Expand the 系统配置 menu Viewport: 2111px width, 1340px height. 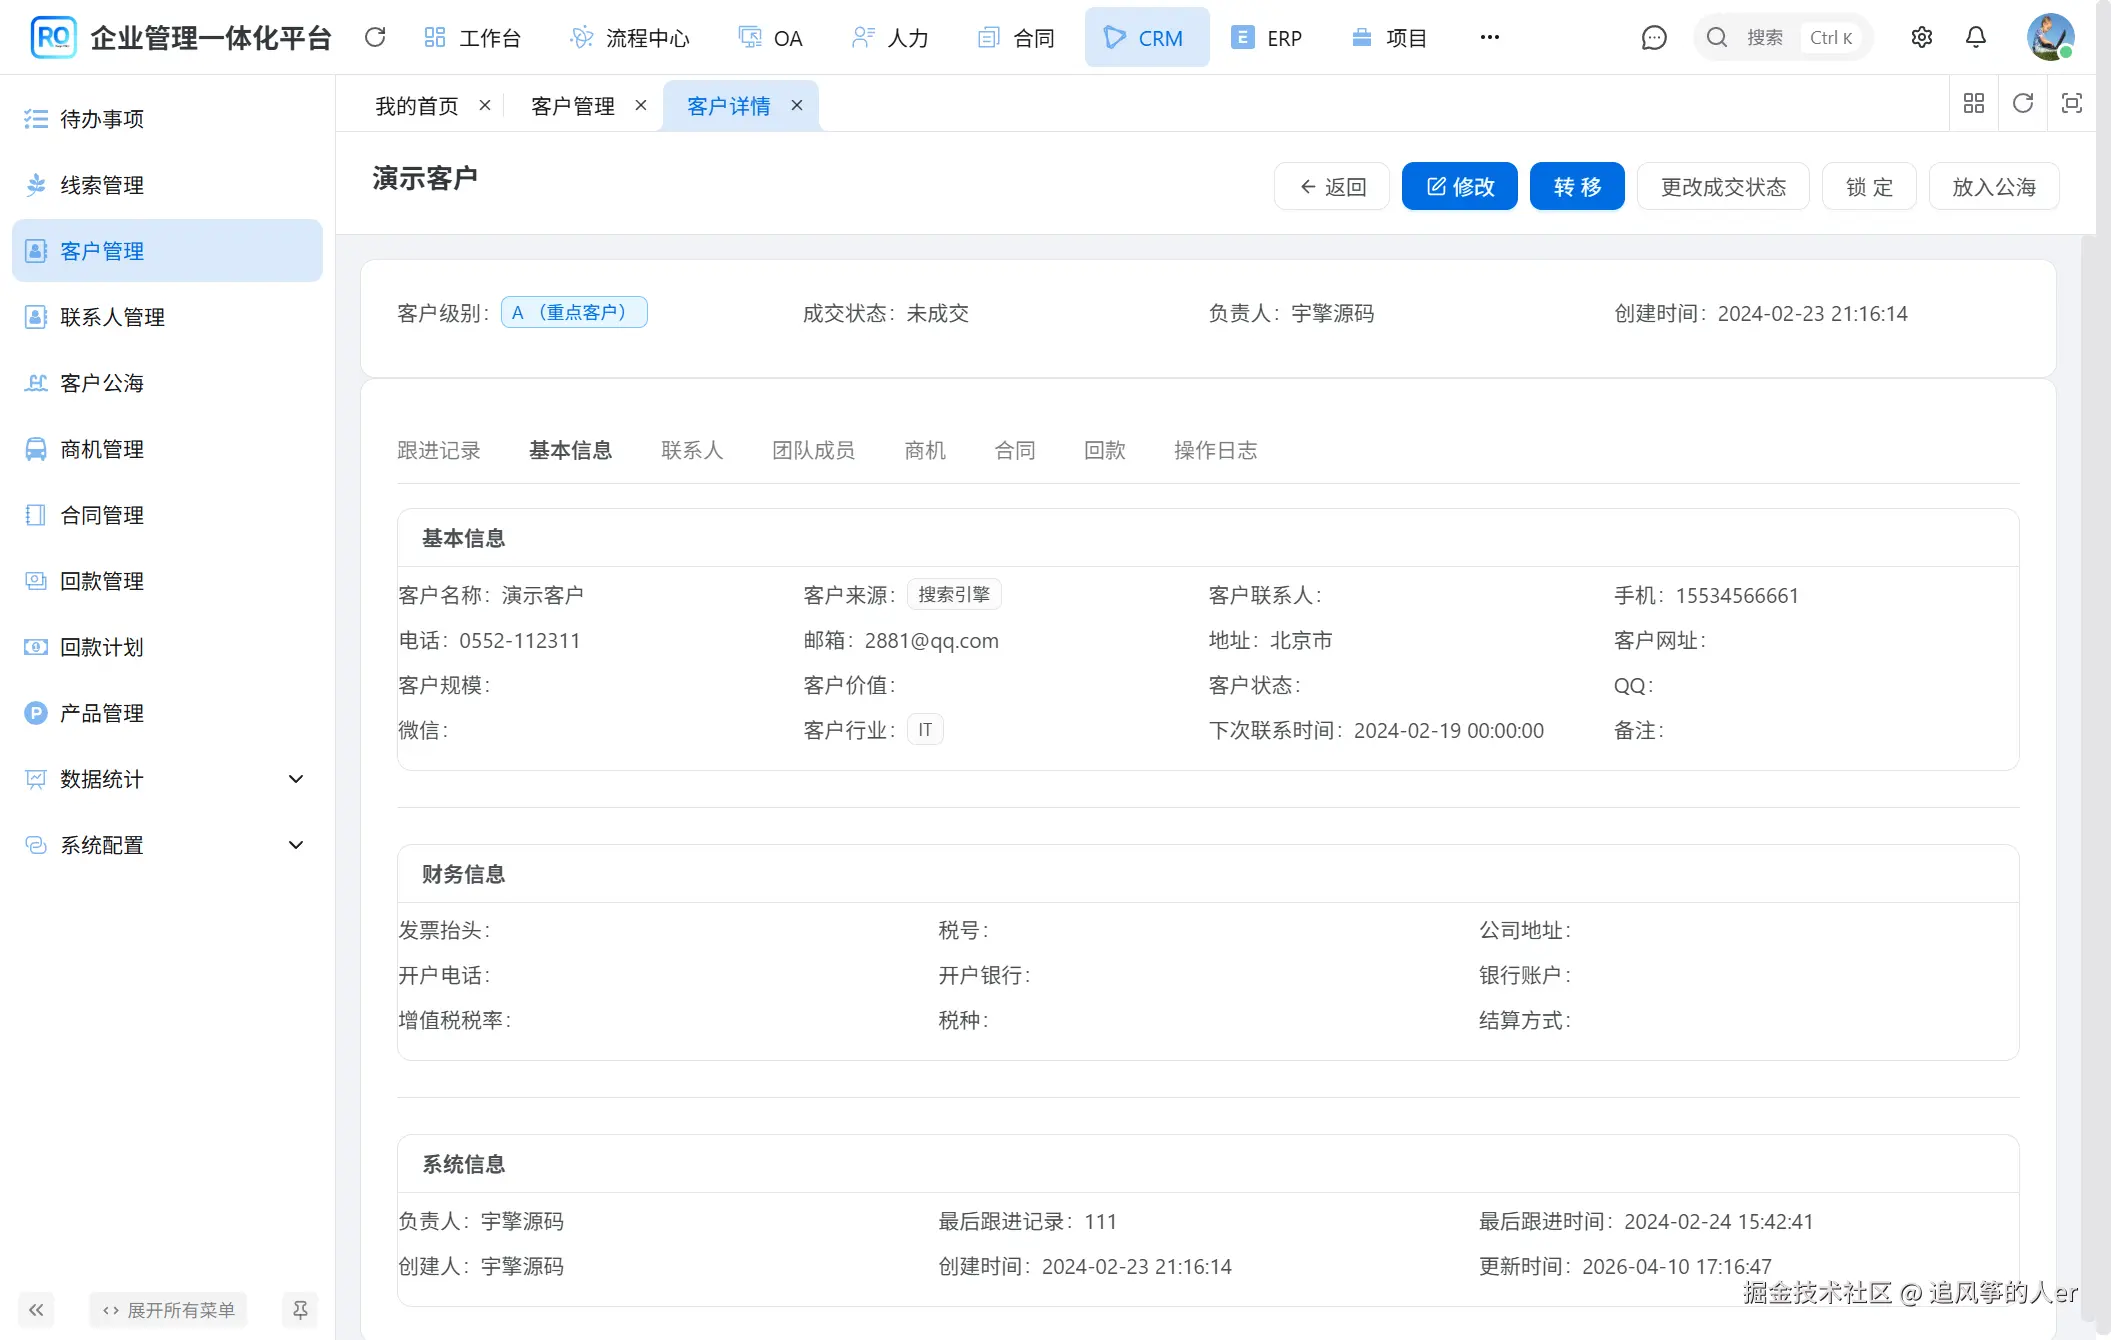(x=167, y=845)
